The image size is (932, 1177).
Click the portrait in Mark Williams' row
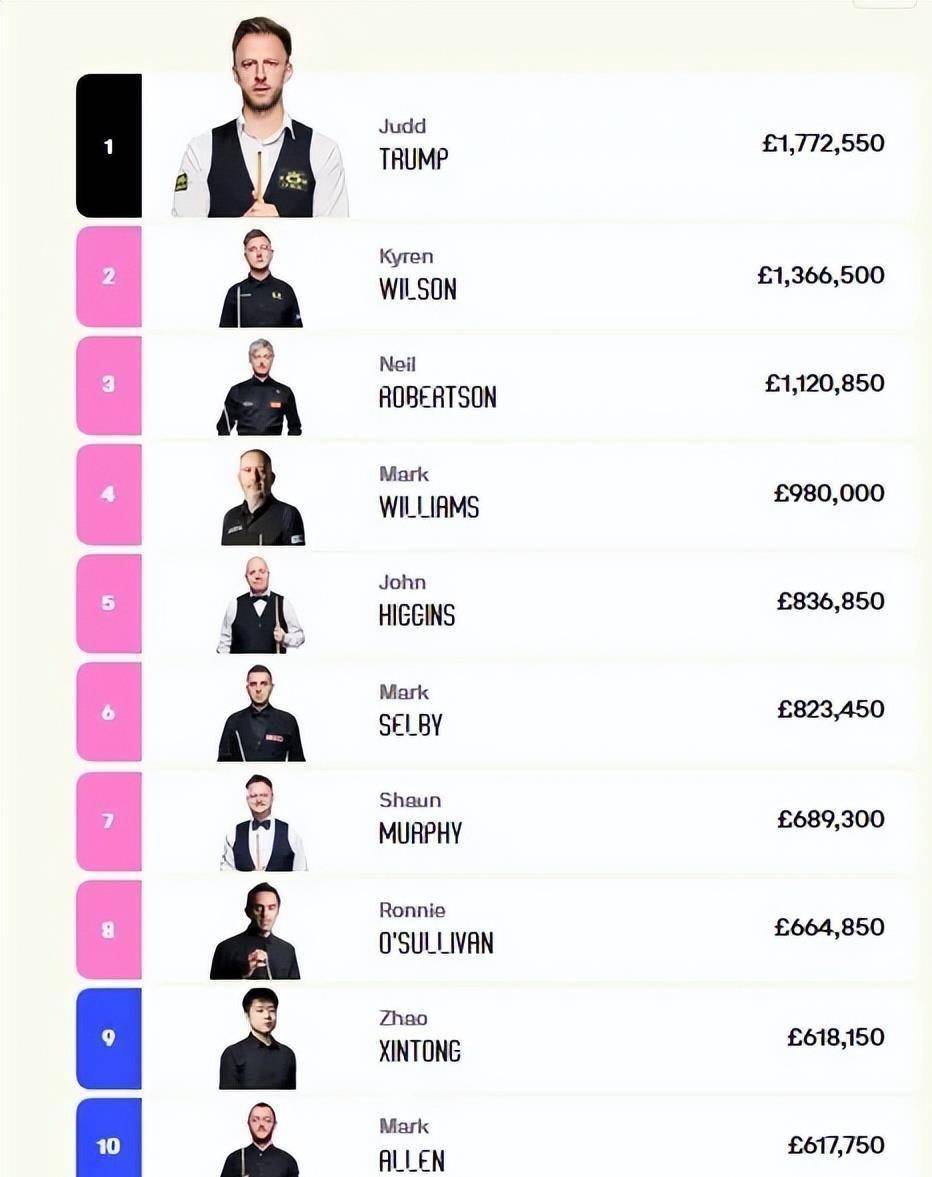click(x=262, y=497)
